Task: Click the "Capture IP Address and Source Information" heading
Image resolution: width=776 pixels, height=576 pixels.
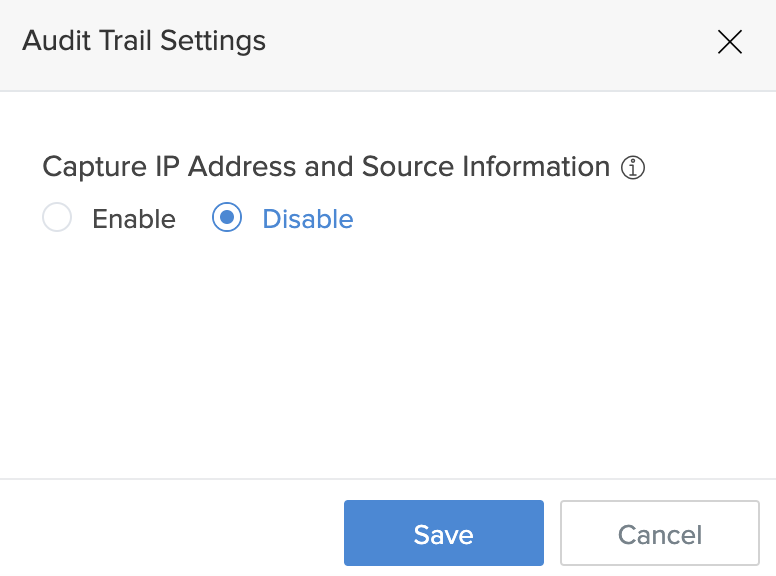Action: pos(326,167)
